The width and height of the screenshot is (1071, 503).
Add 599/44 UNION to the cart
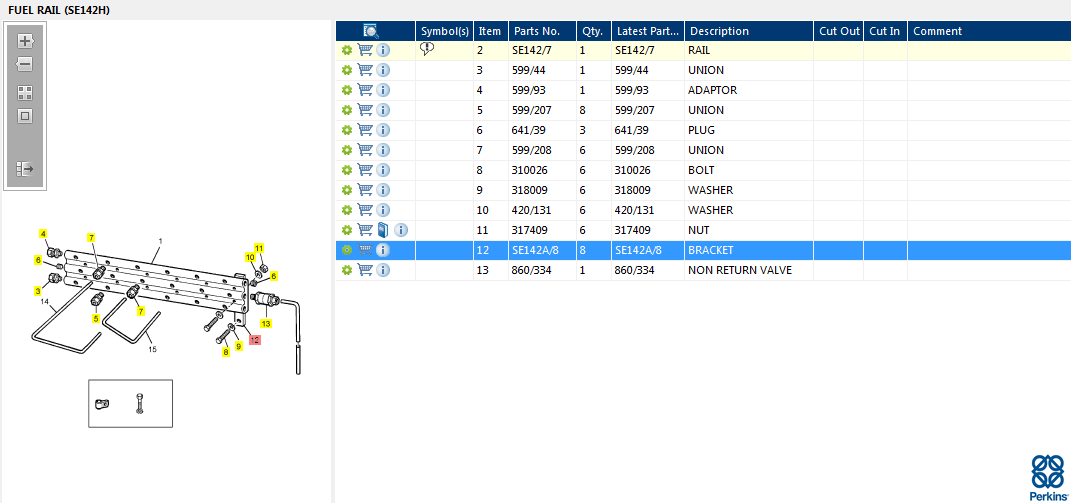coord(365,70)
